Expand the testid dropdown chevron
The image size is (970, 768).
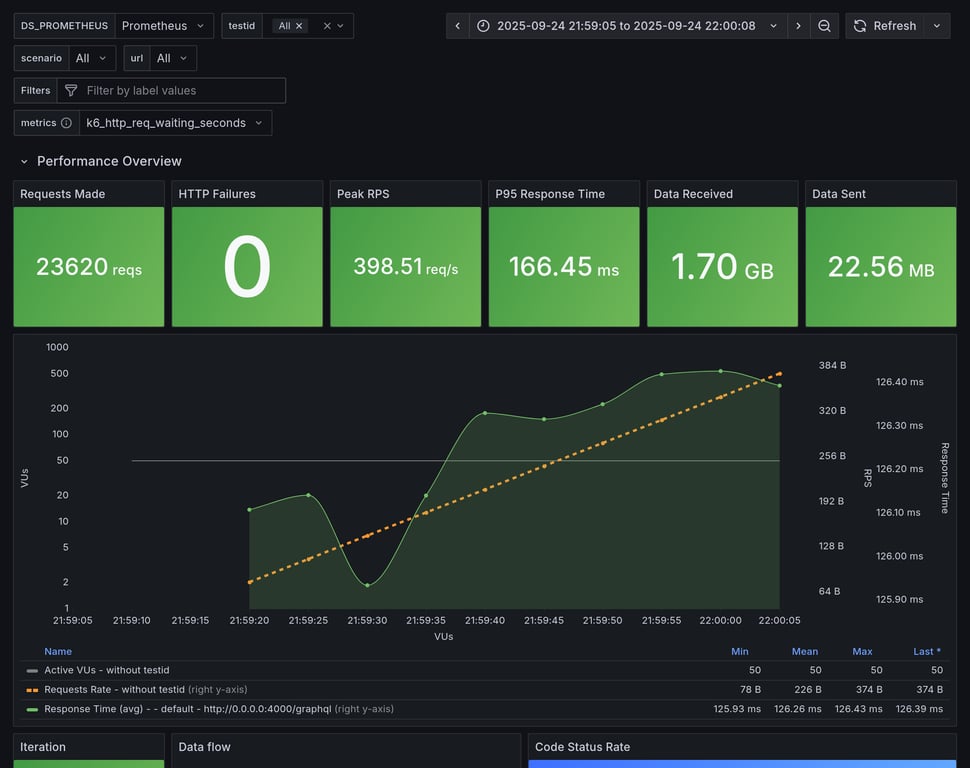point(340,26)
